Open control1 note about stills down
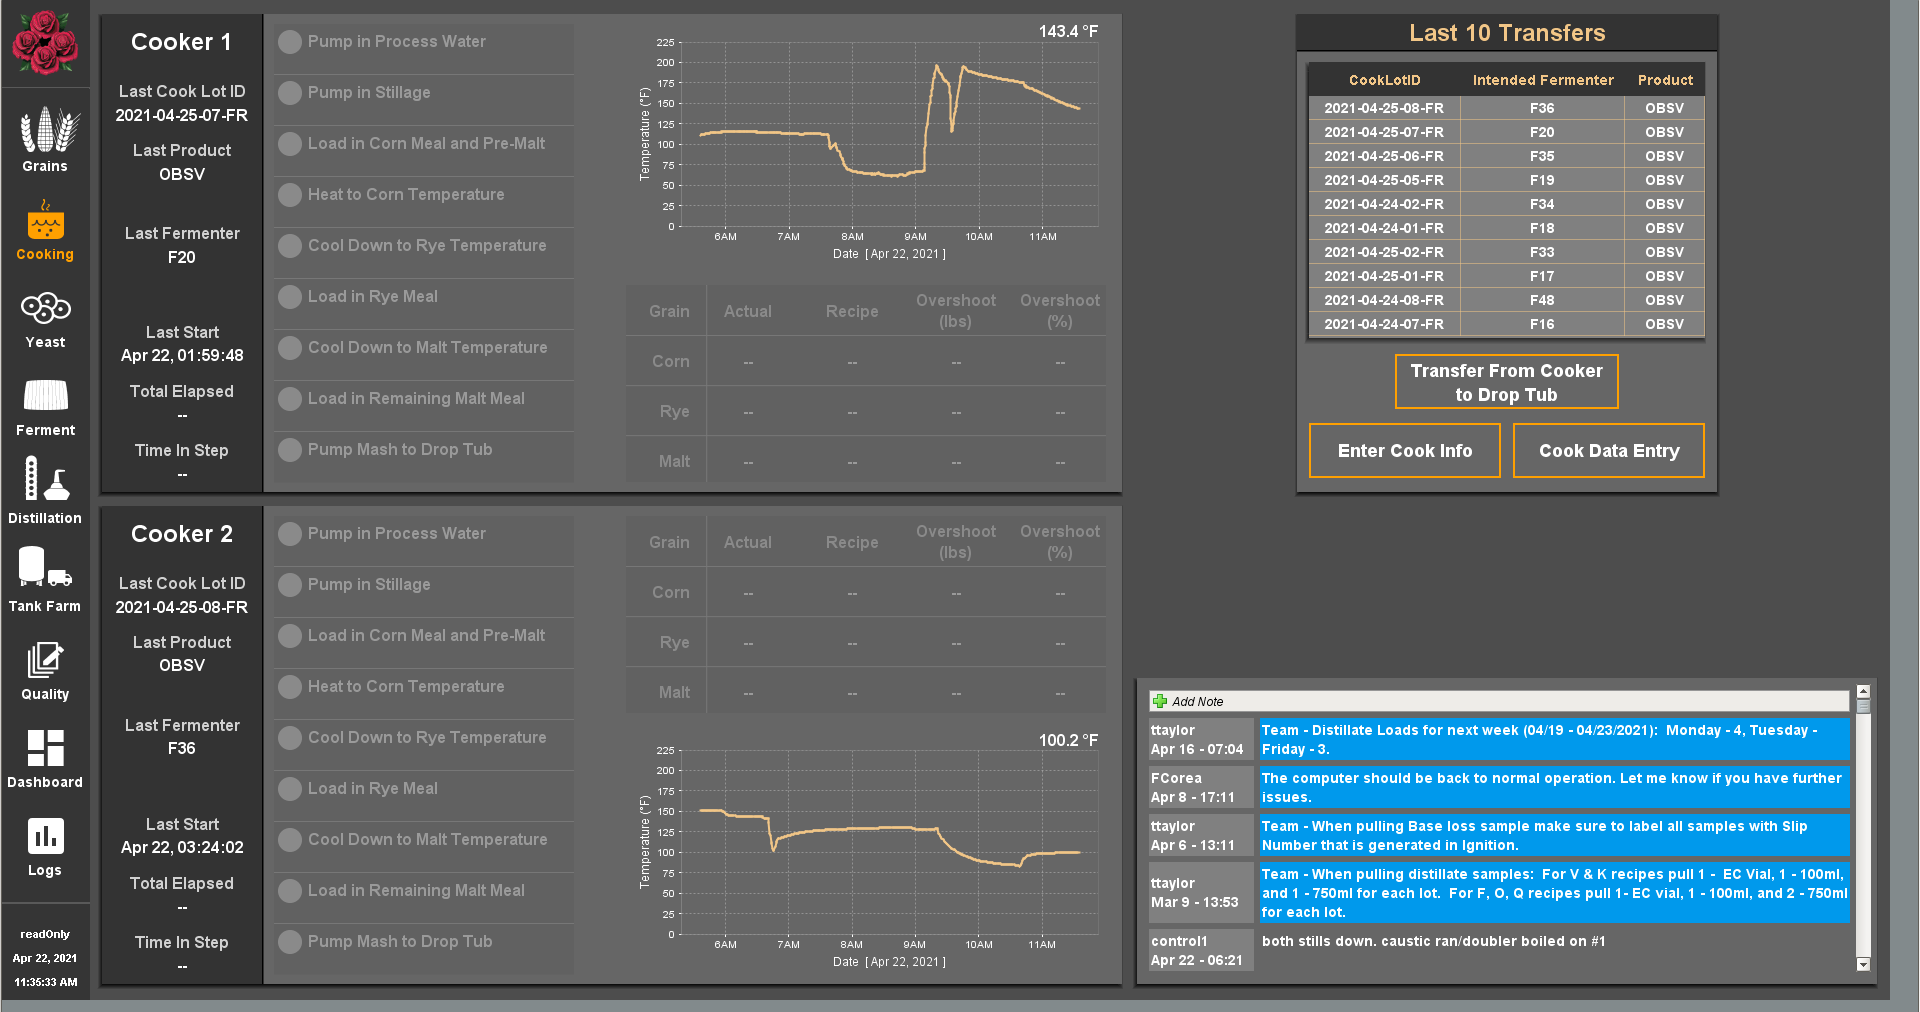This screenshot has width=1920, height=1012. point(1500,950)
